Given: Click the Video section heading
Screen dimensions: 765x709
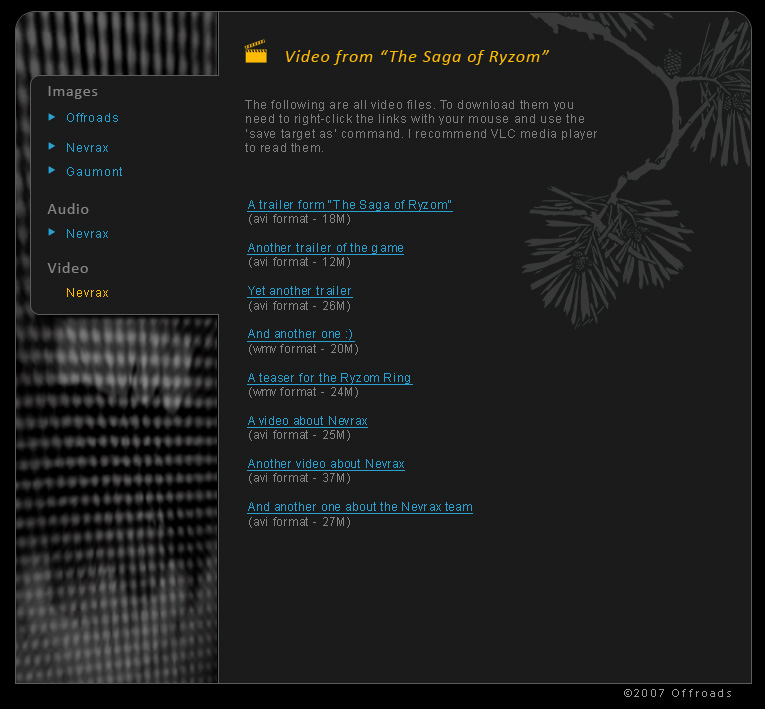Looking at the screenshot, I should pyautogui.click(x=68, y=268).
